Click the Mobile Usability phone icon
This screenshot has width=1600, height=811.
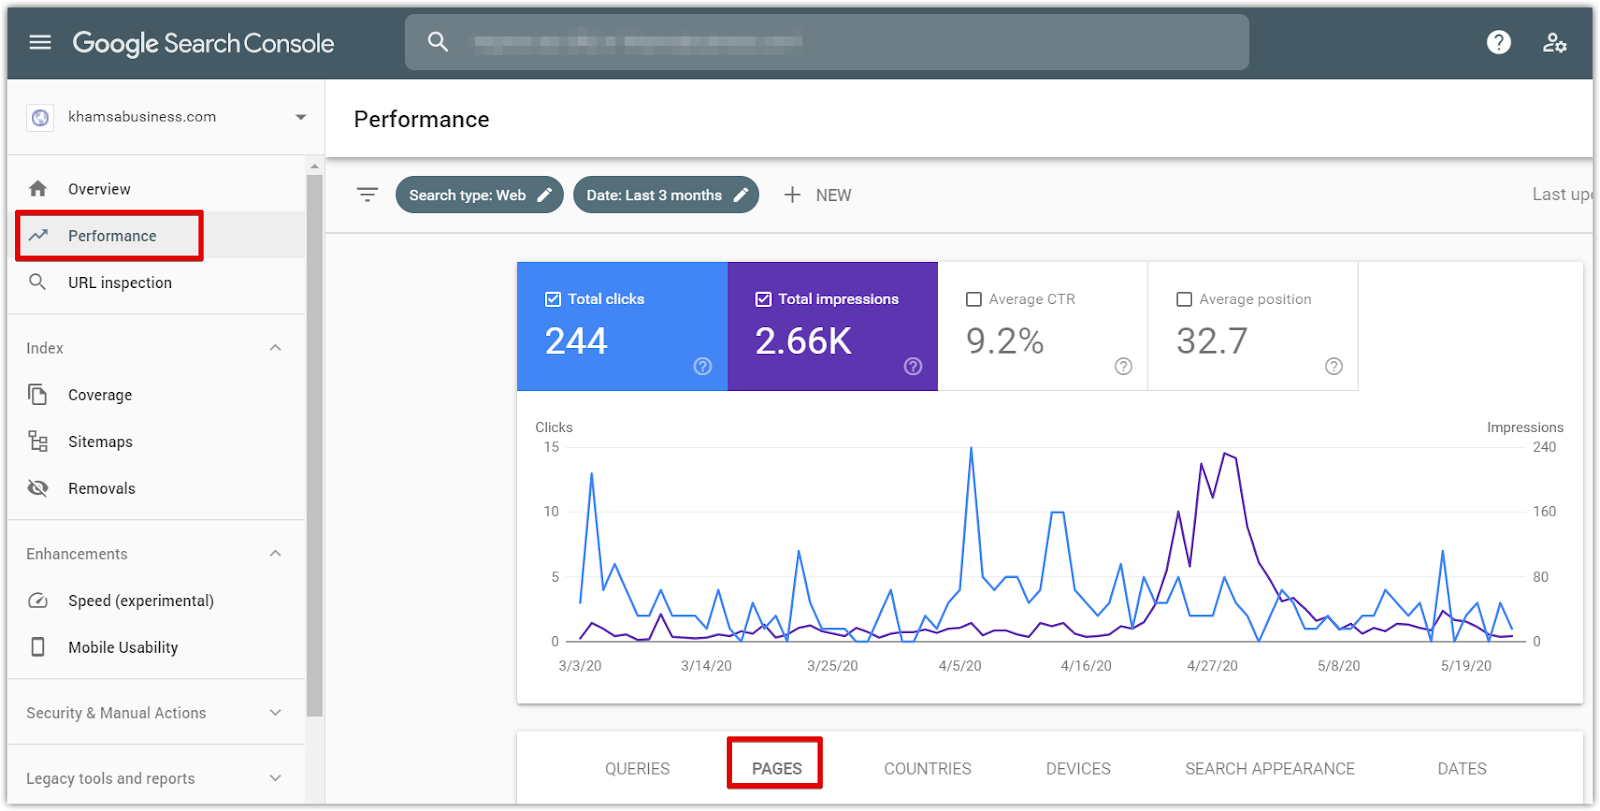pos(38,647)
